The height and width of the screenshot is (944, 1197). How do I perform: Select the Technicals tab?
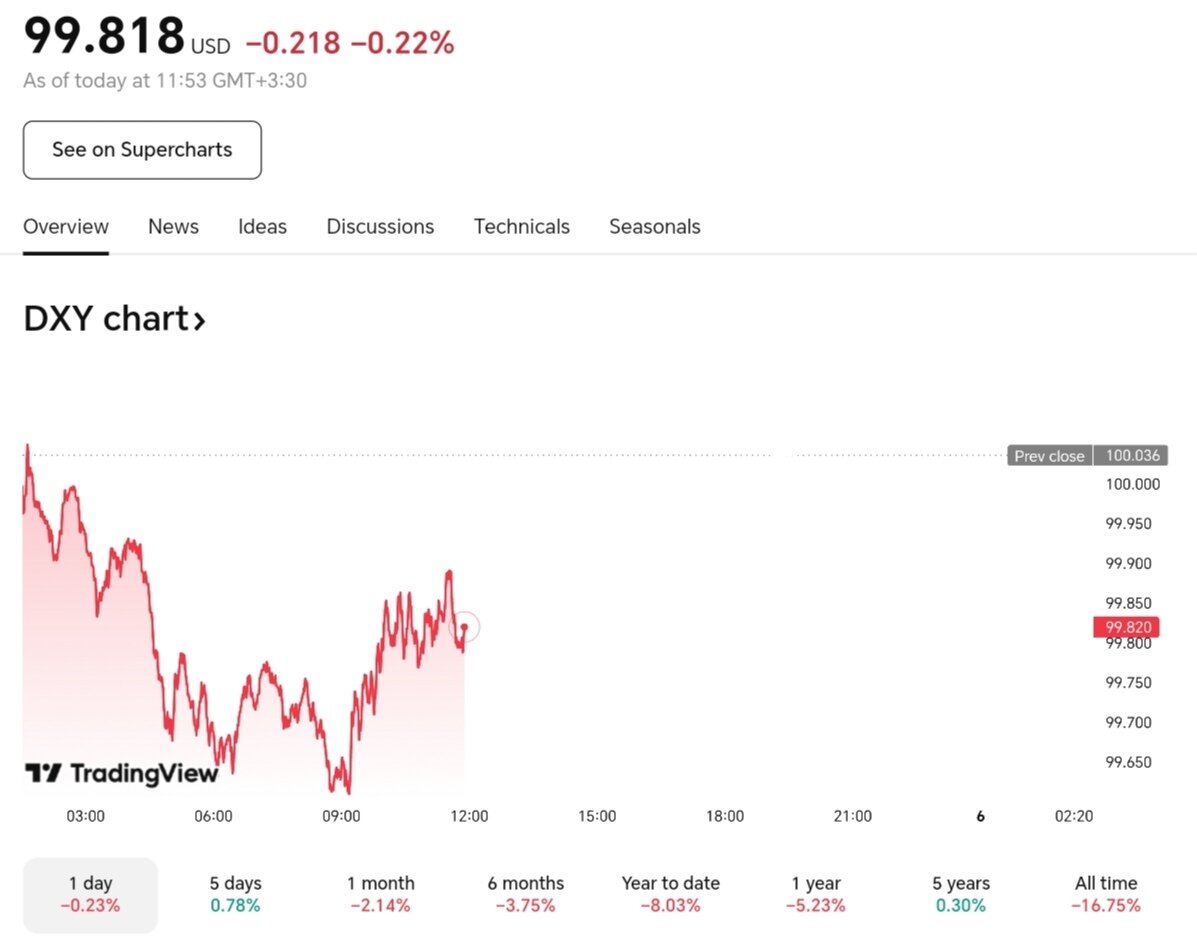[521, 227]
